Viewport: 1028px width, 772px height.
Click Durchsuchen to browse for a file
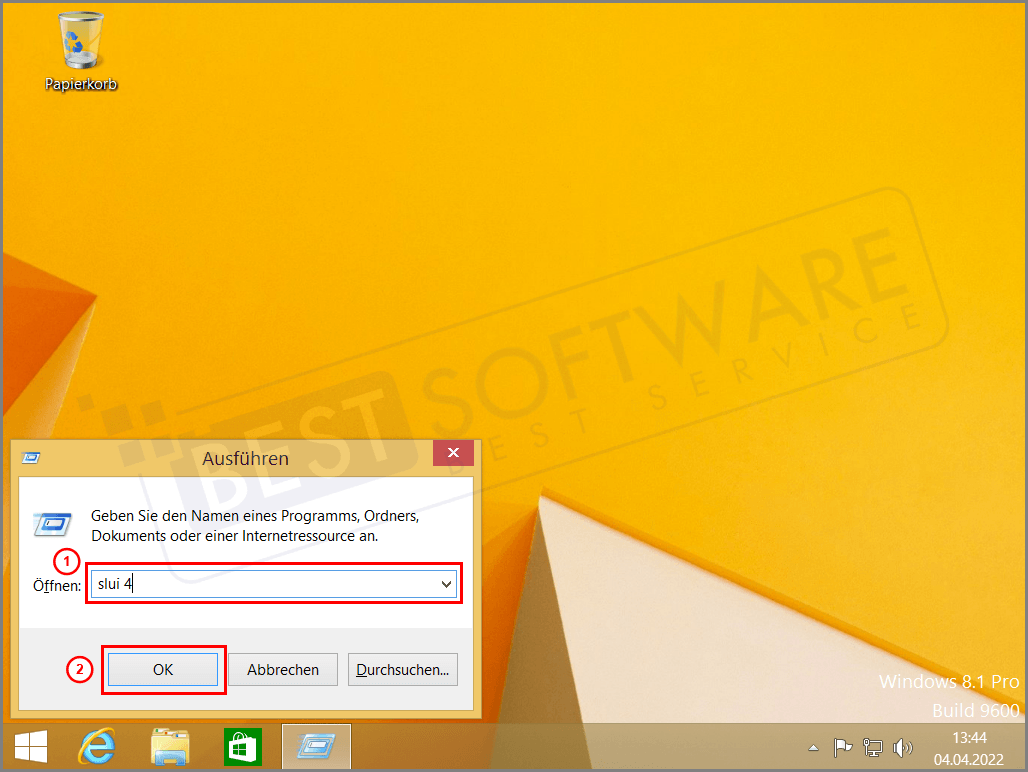coord(402,669)
